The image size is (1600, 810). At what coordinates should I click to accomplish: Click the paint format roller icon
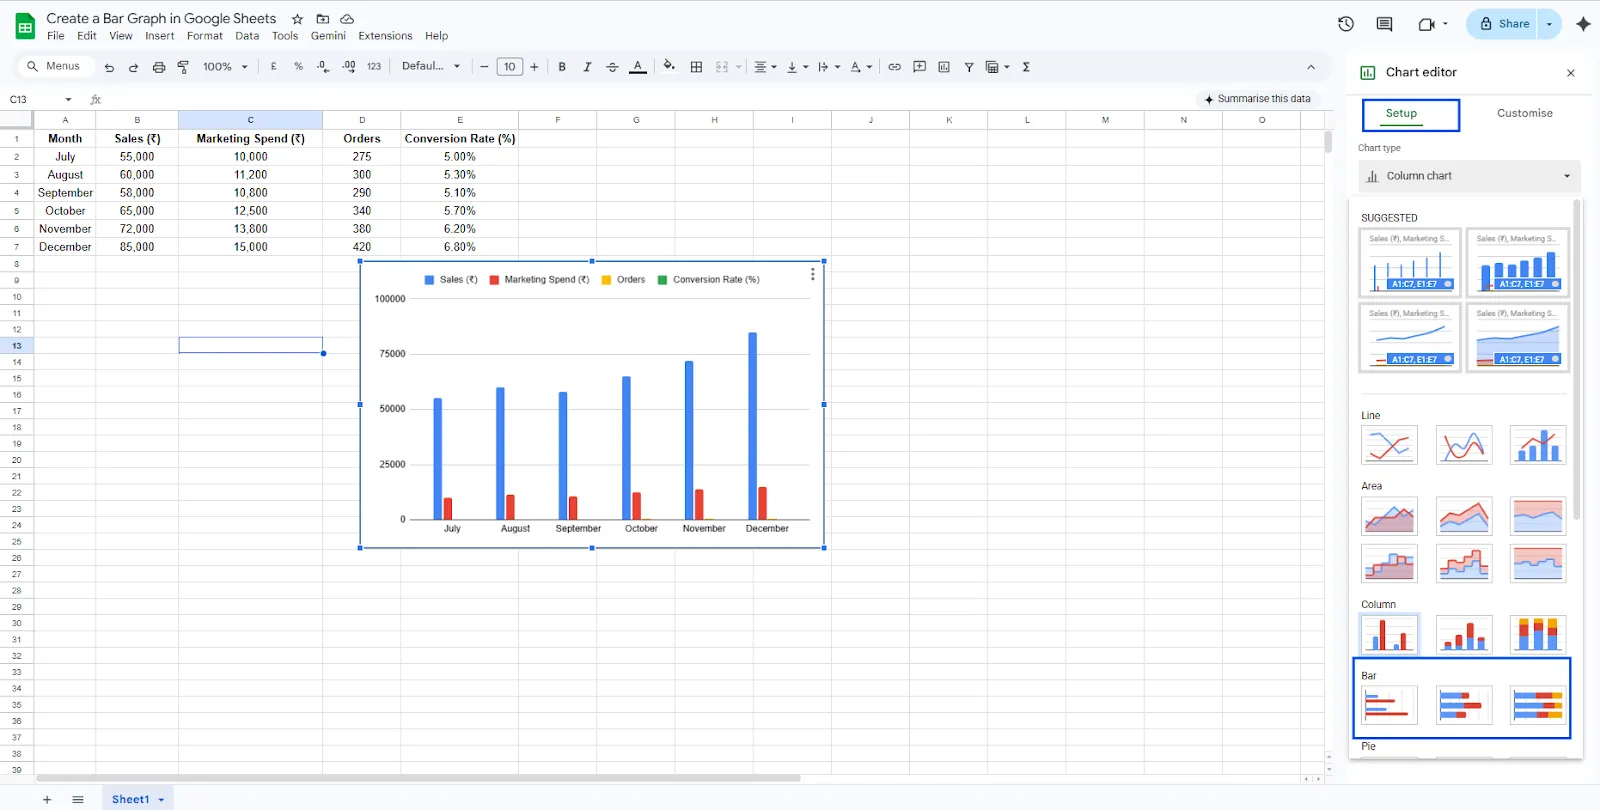pos(183,67)
